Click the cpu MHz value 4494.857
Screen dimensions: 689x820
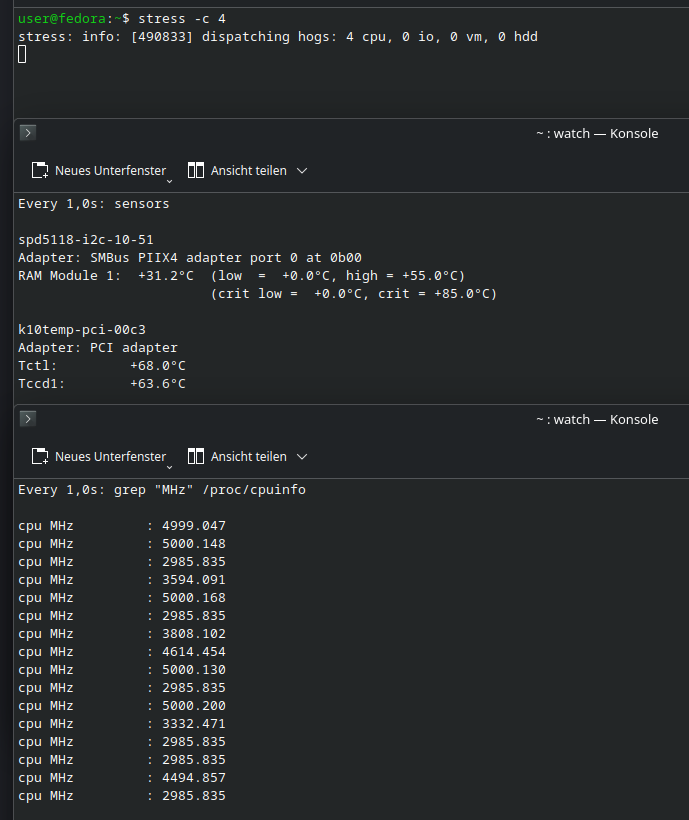click(x=194, y=778)
